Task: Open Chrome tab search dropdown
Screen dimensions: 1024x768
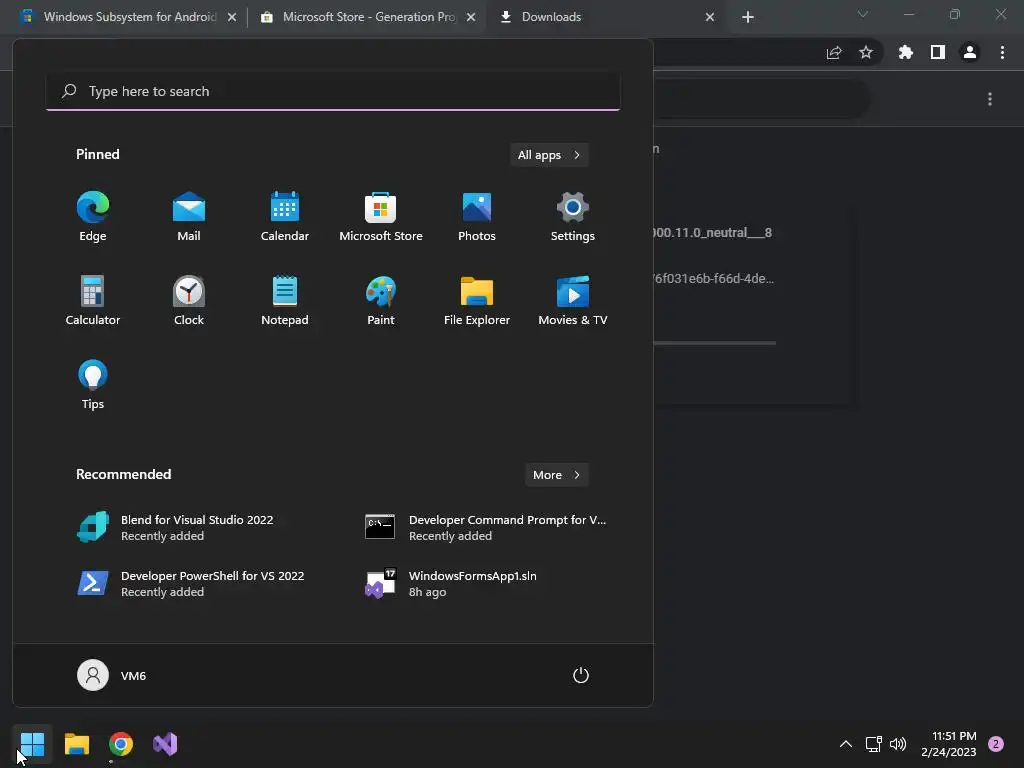Action: (x=863, y=14)
